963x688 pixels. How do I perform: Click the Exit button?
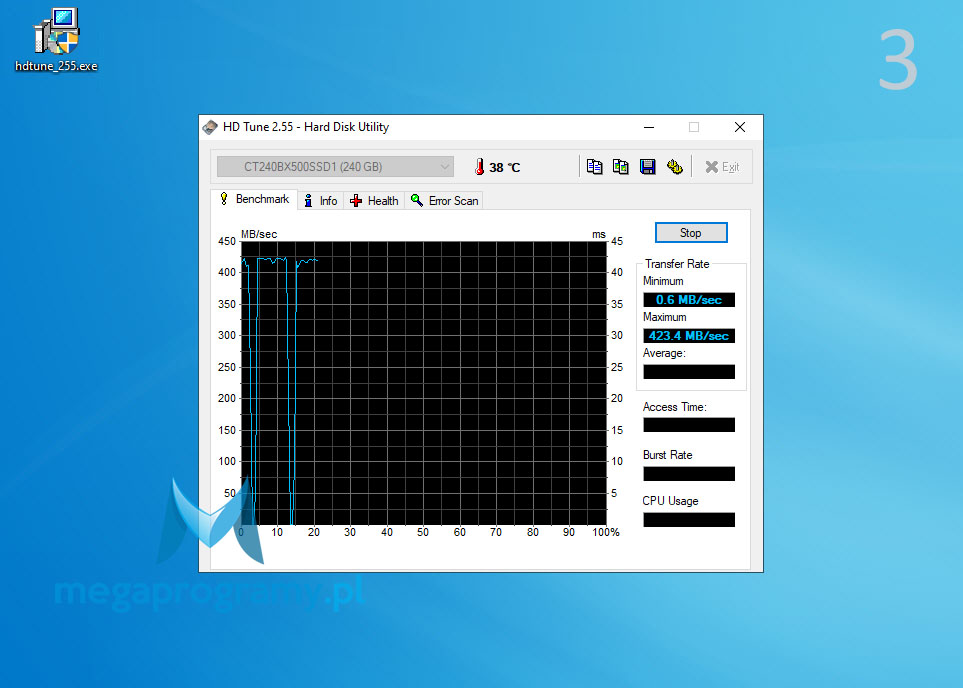[722, 166]
